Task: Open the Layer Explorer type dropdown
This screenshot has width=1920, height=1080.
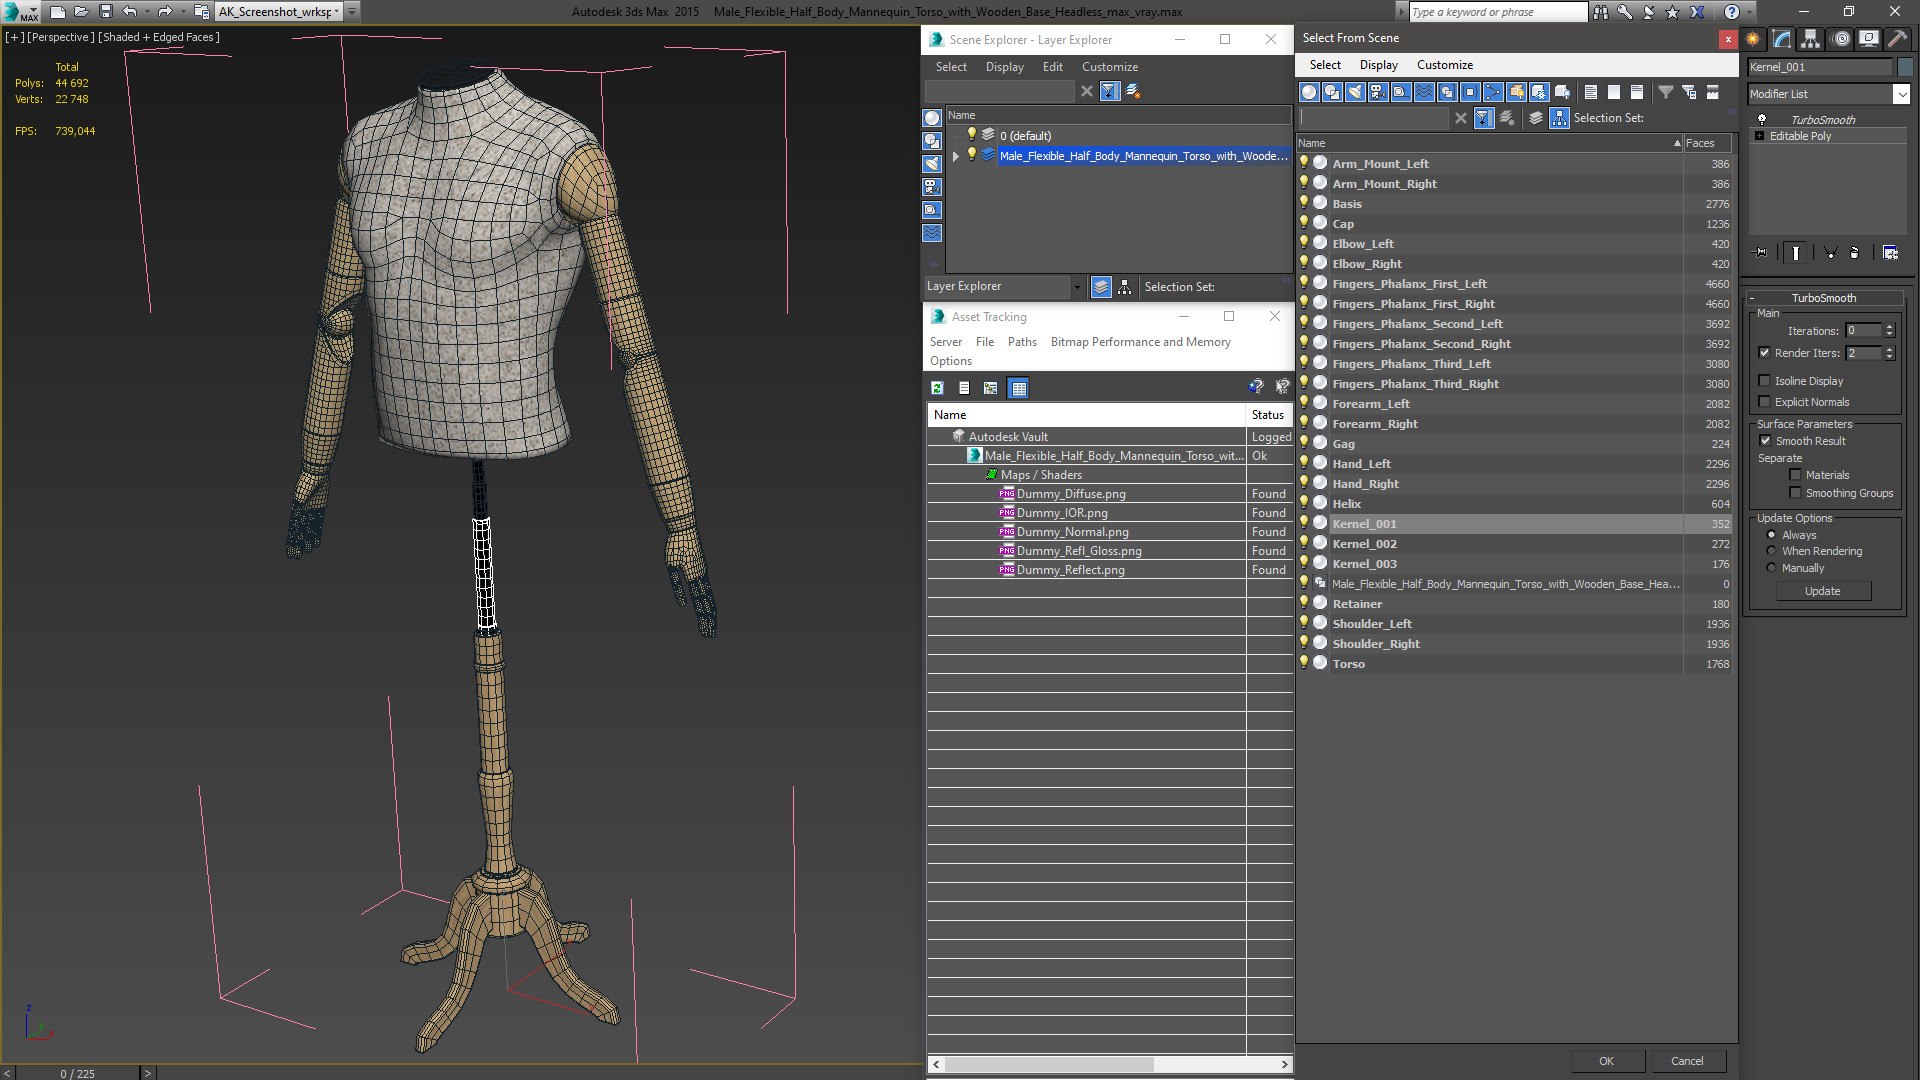Action: point(1077,287)
